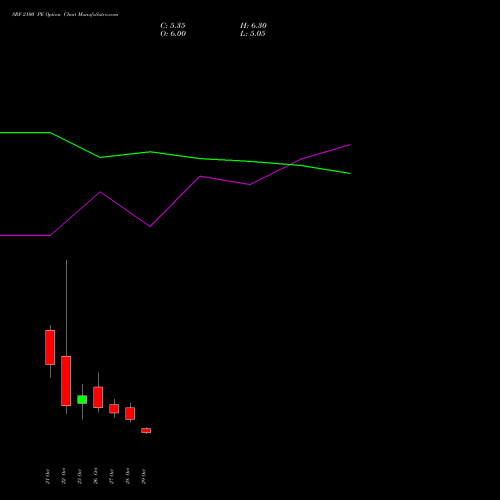Select the first red candle for 21 Oct
This screenshot has width=500, height=500.
click(x=50, y=347)
